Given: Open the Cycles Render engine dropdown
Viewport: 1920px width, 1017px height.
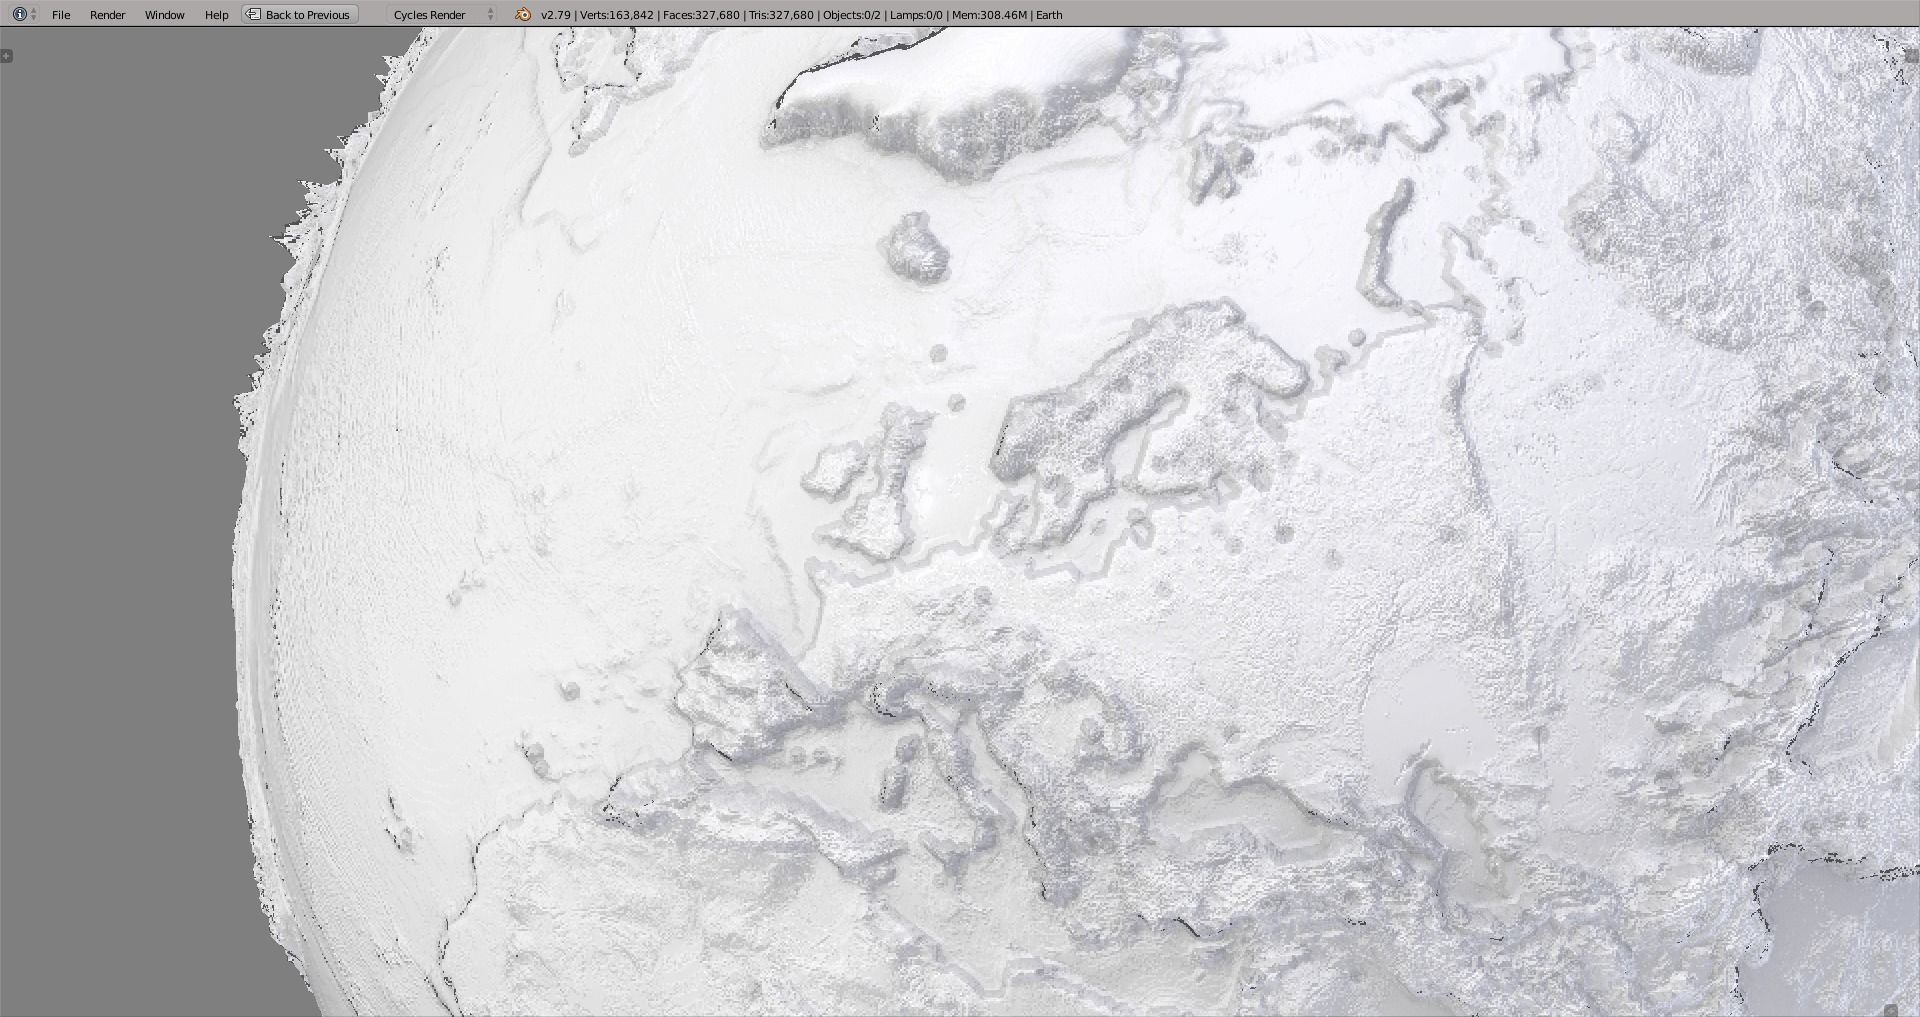Looking at the screenshot, I should tap(428, 14).
